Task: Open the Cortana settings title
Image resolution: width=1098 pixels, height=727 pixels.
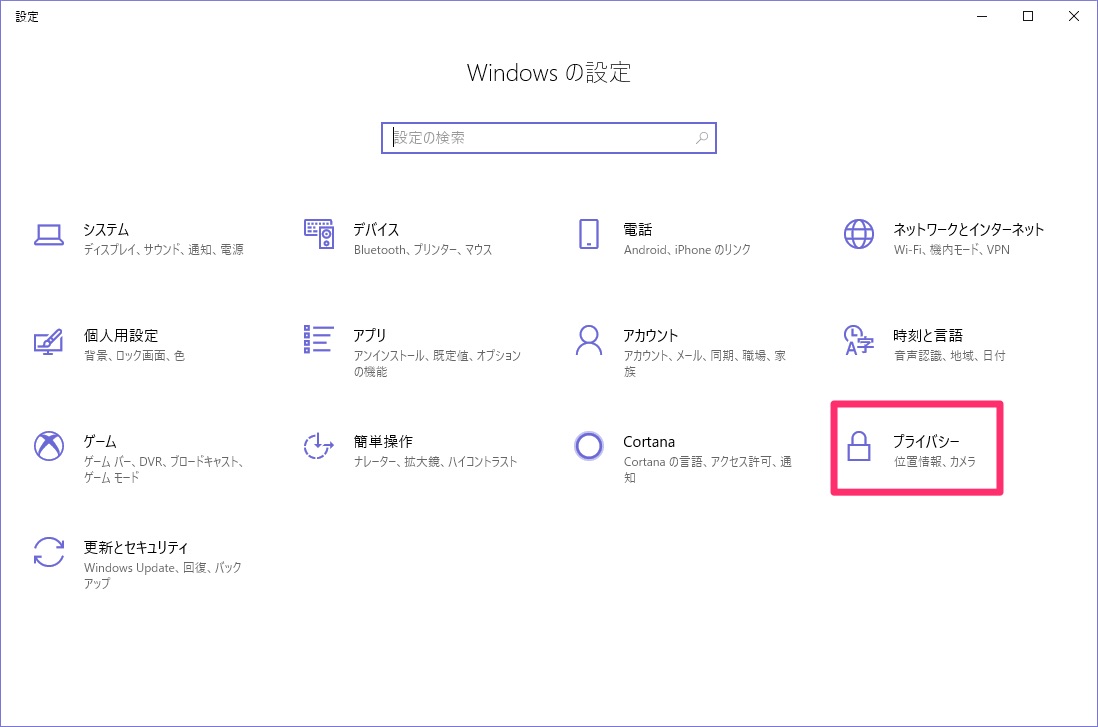Action: [x=649, y=442]
